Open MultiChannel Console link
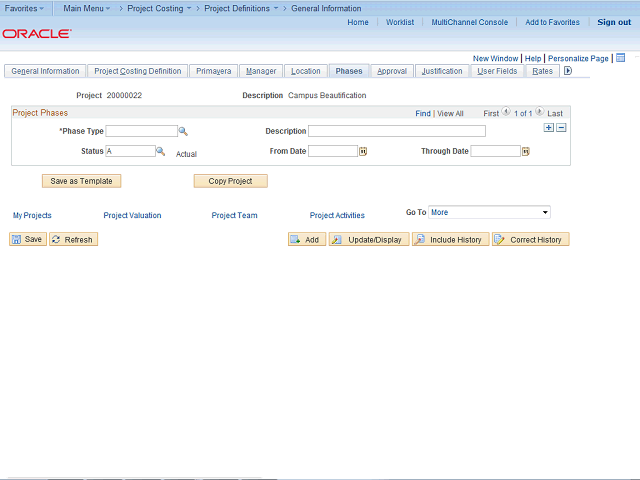640x480 pixels. (470, 22)
